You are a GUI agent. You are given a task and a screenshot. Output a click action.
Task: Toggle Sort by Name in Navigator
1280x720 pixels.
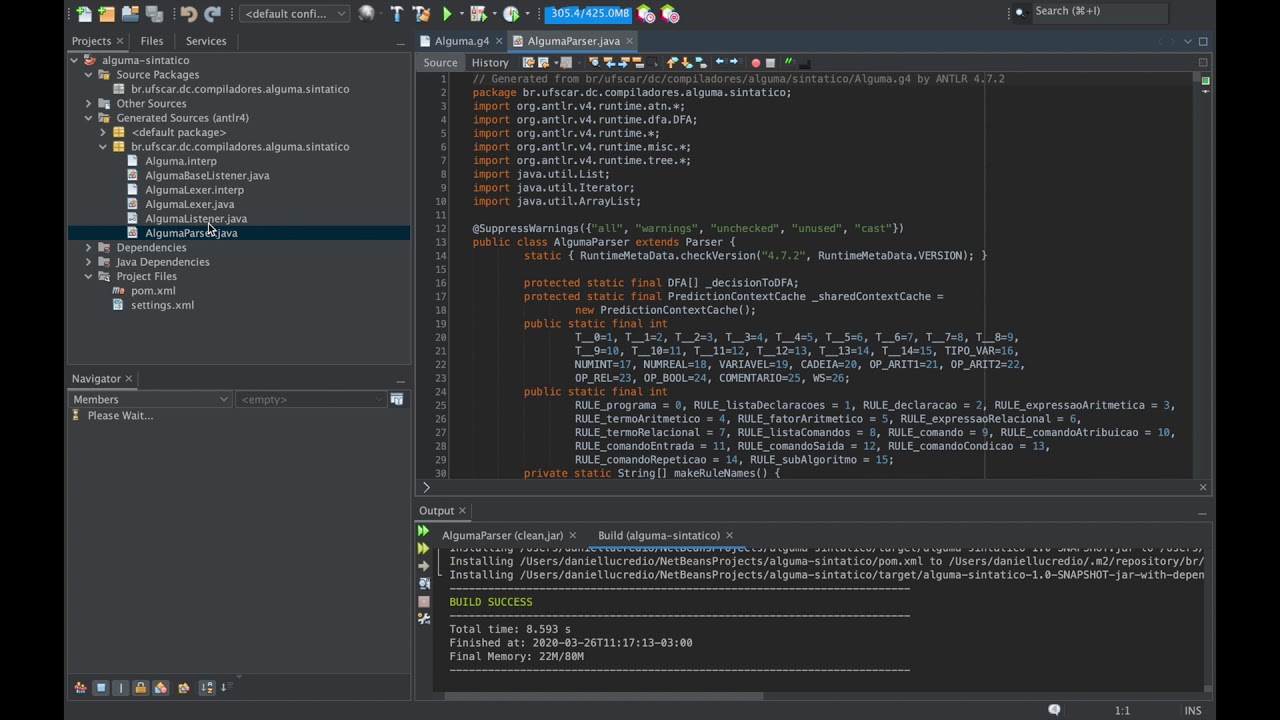[206, 688]
